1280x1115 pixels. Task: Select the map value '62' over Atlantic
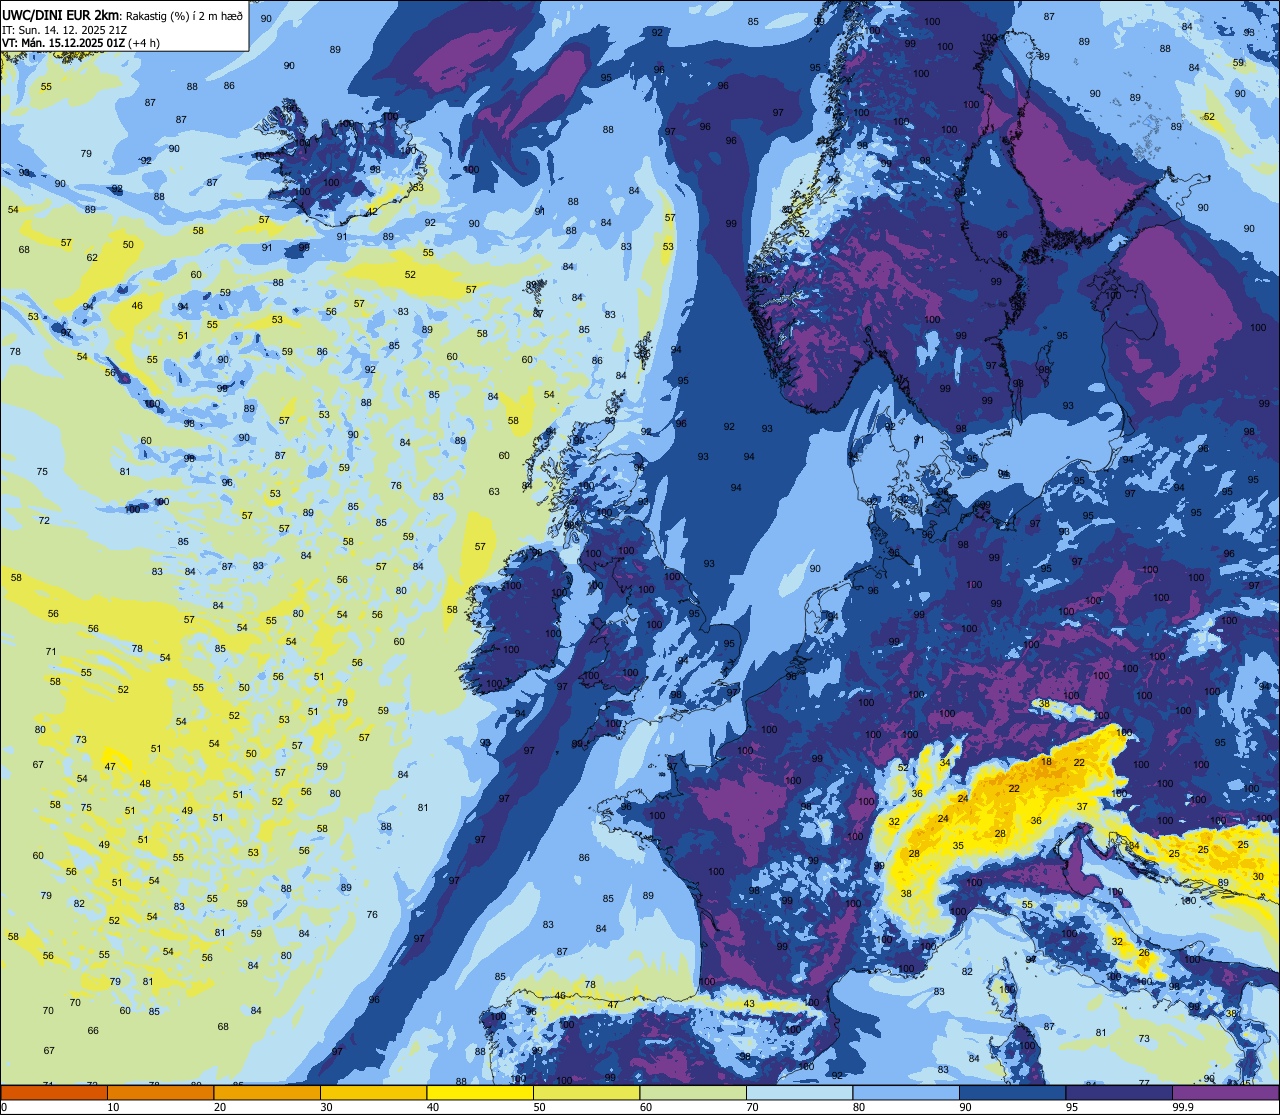pos(92,258)
